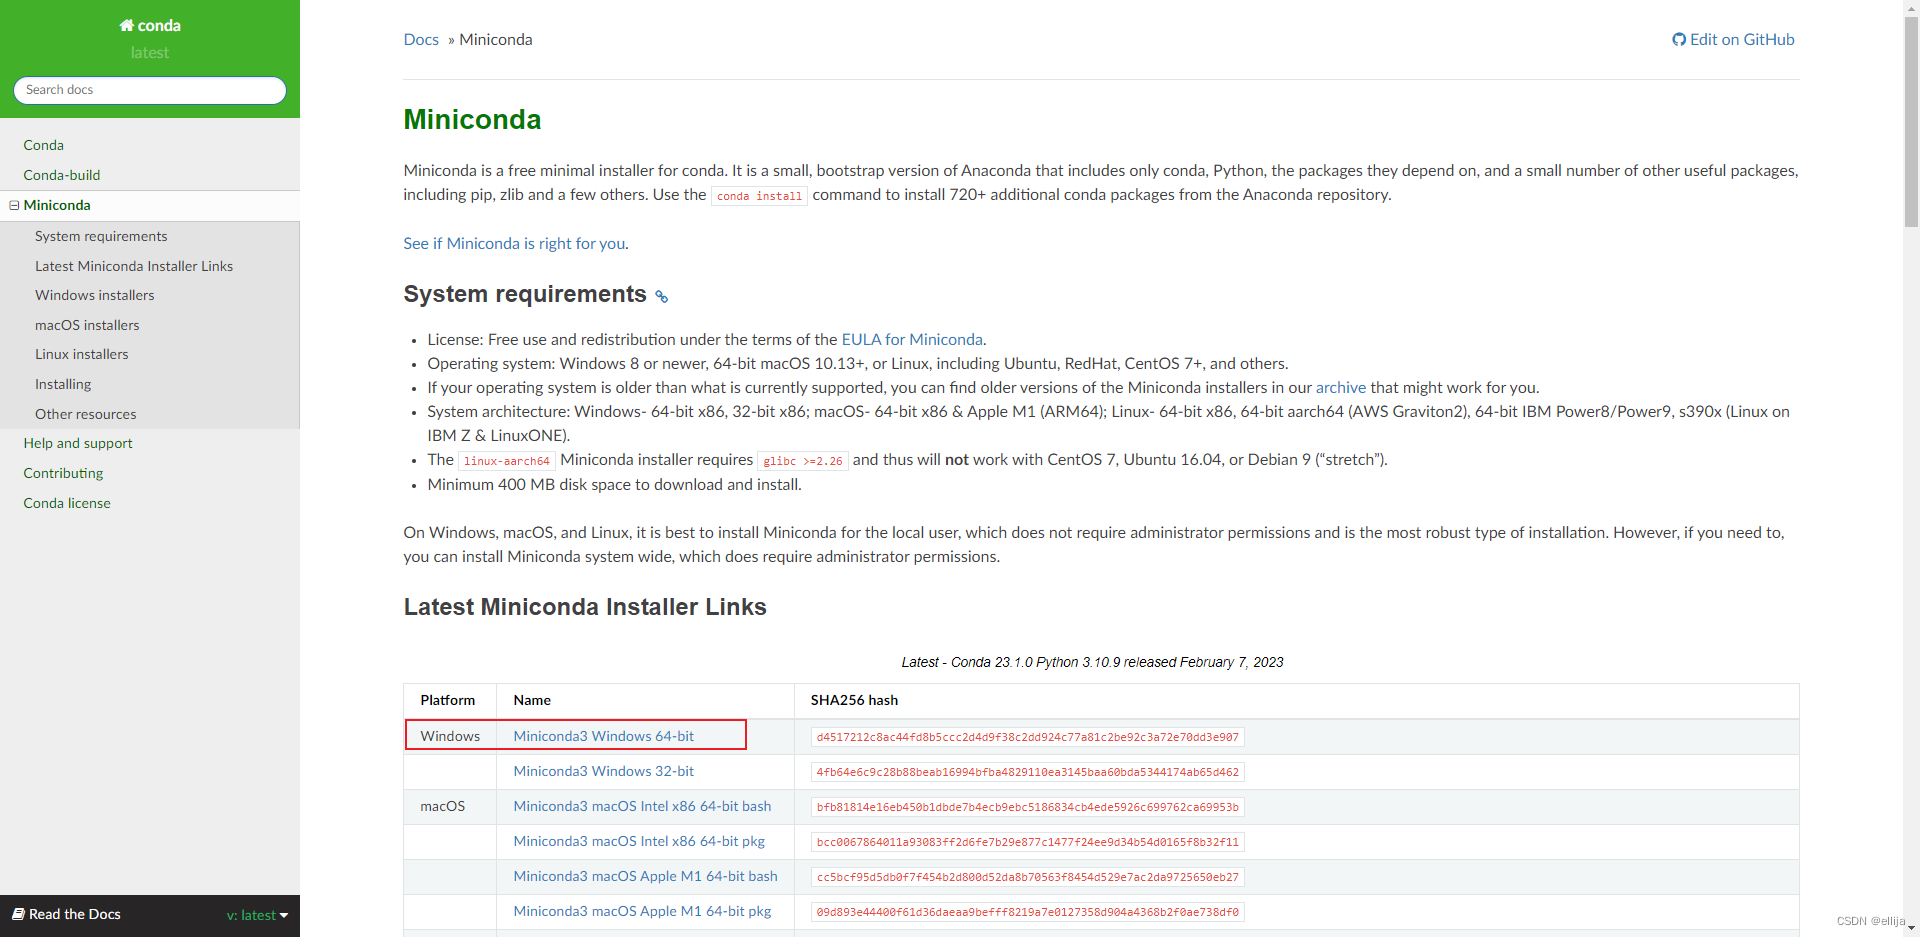Open the EULA for Miniconda link
This screenshot has width=1920, height=937.
911,340
